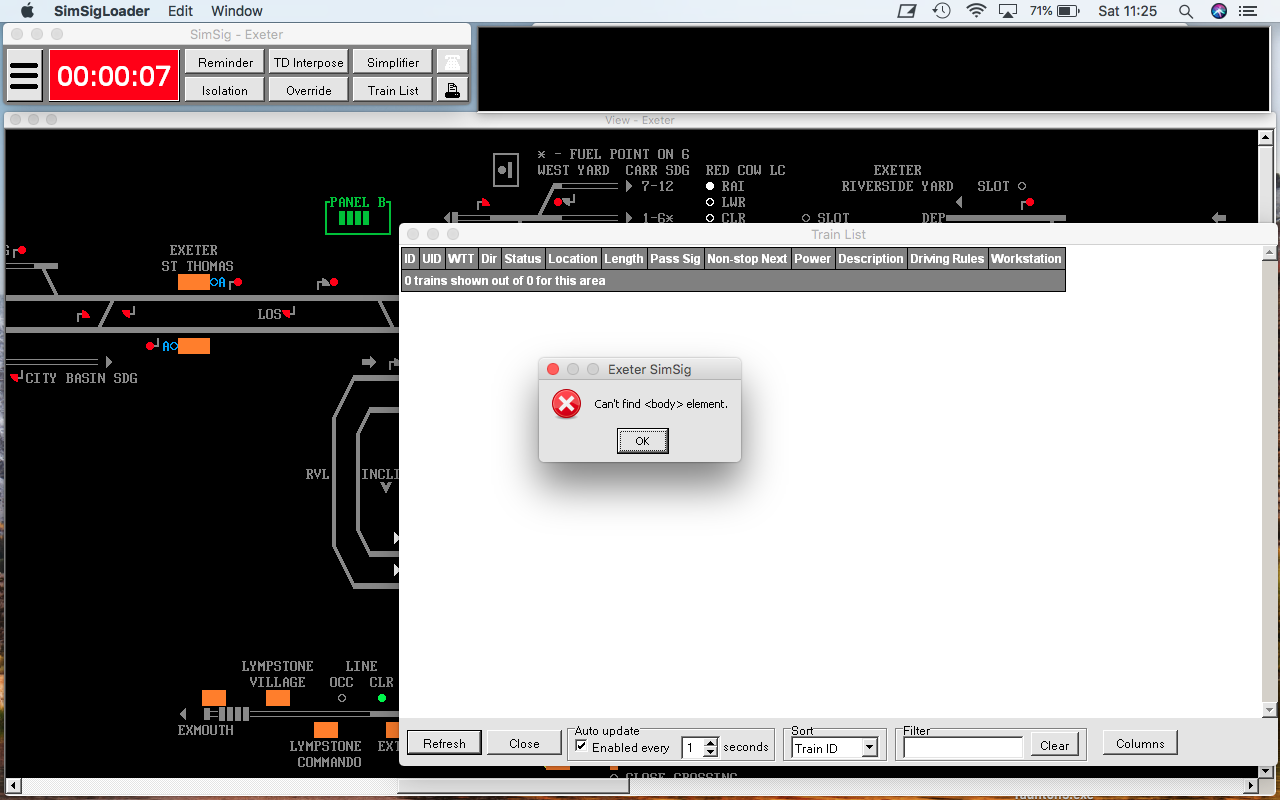
Task: Open the Window menu
Action: (x=237, y=11)
